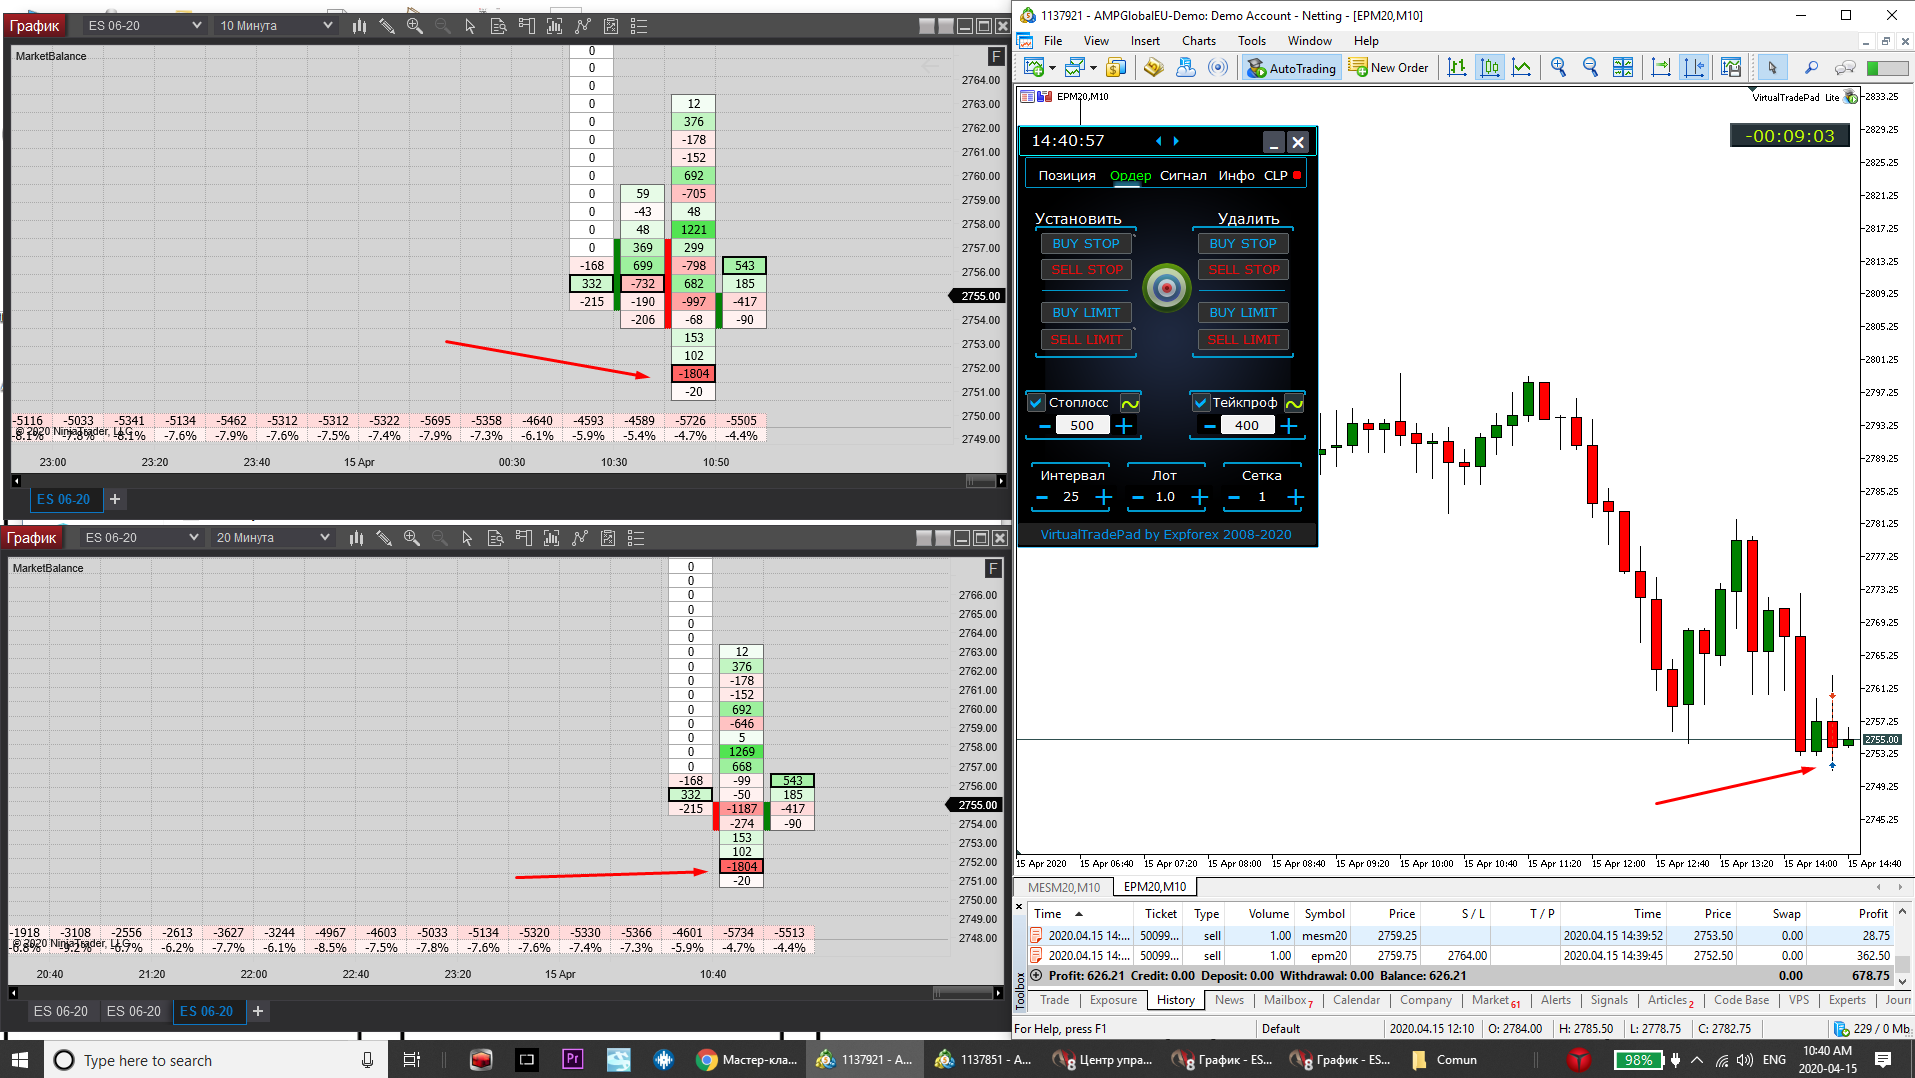Open ES 06-20 instrument dropdown in bottom chart
Screen dimensions: 1915x1078
141,538
